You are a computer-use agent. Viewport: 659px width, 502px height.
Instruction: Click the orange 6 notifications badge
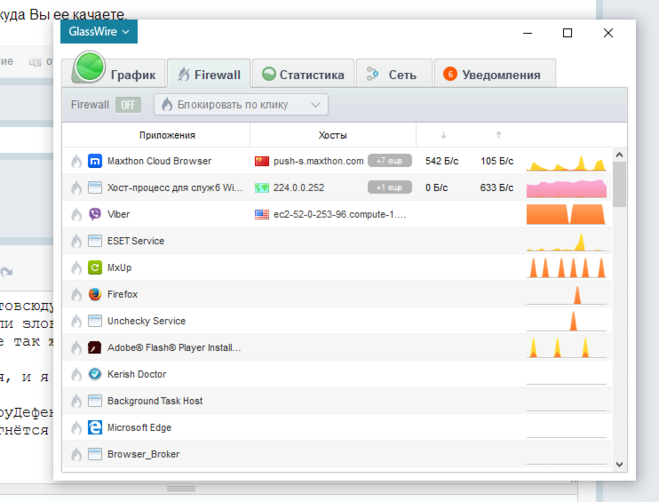(450, 74)
